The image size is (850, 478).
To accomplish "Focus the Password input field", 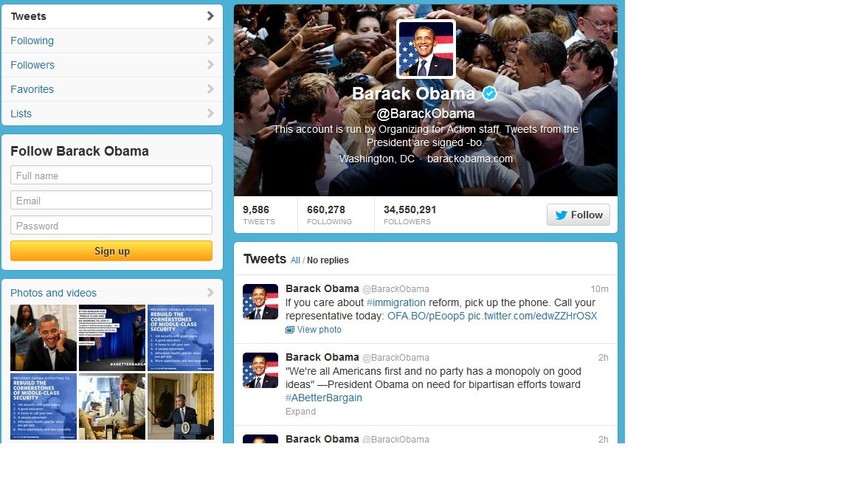I will pos(111,225).
